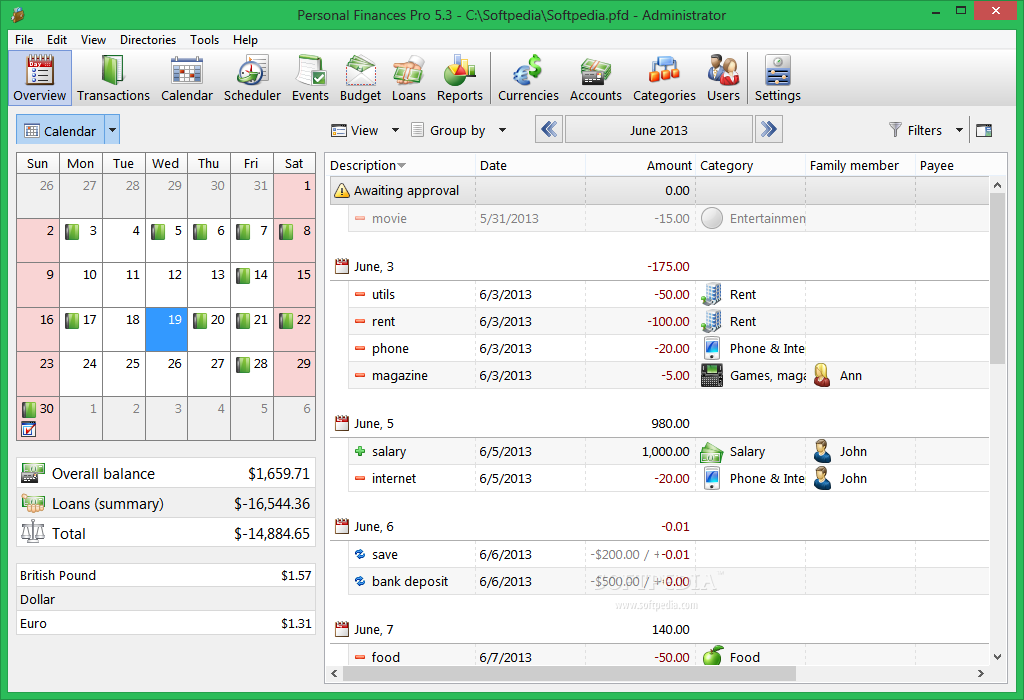Open the File menu
The width and height of the screenshot is (1024, 700).
click(x=24, y=40)
